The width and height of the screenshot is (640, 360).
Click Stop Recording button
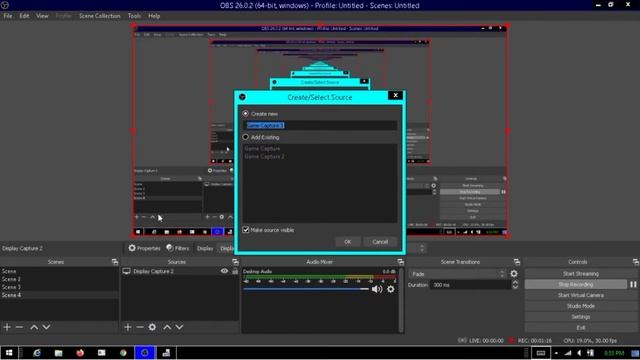pyautogui.click(x=576, y=284)
